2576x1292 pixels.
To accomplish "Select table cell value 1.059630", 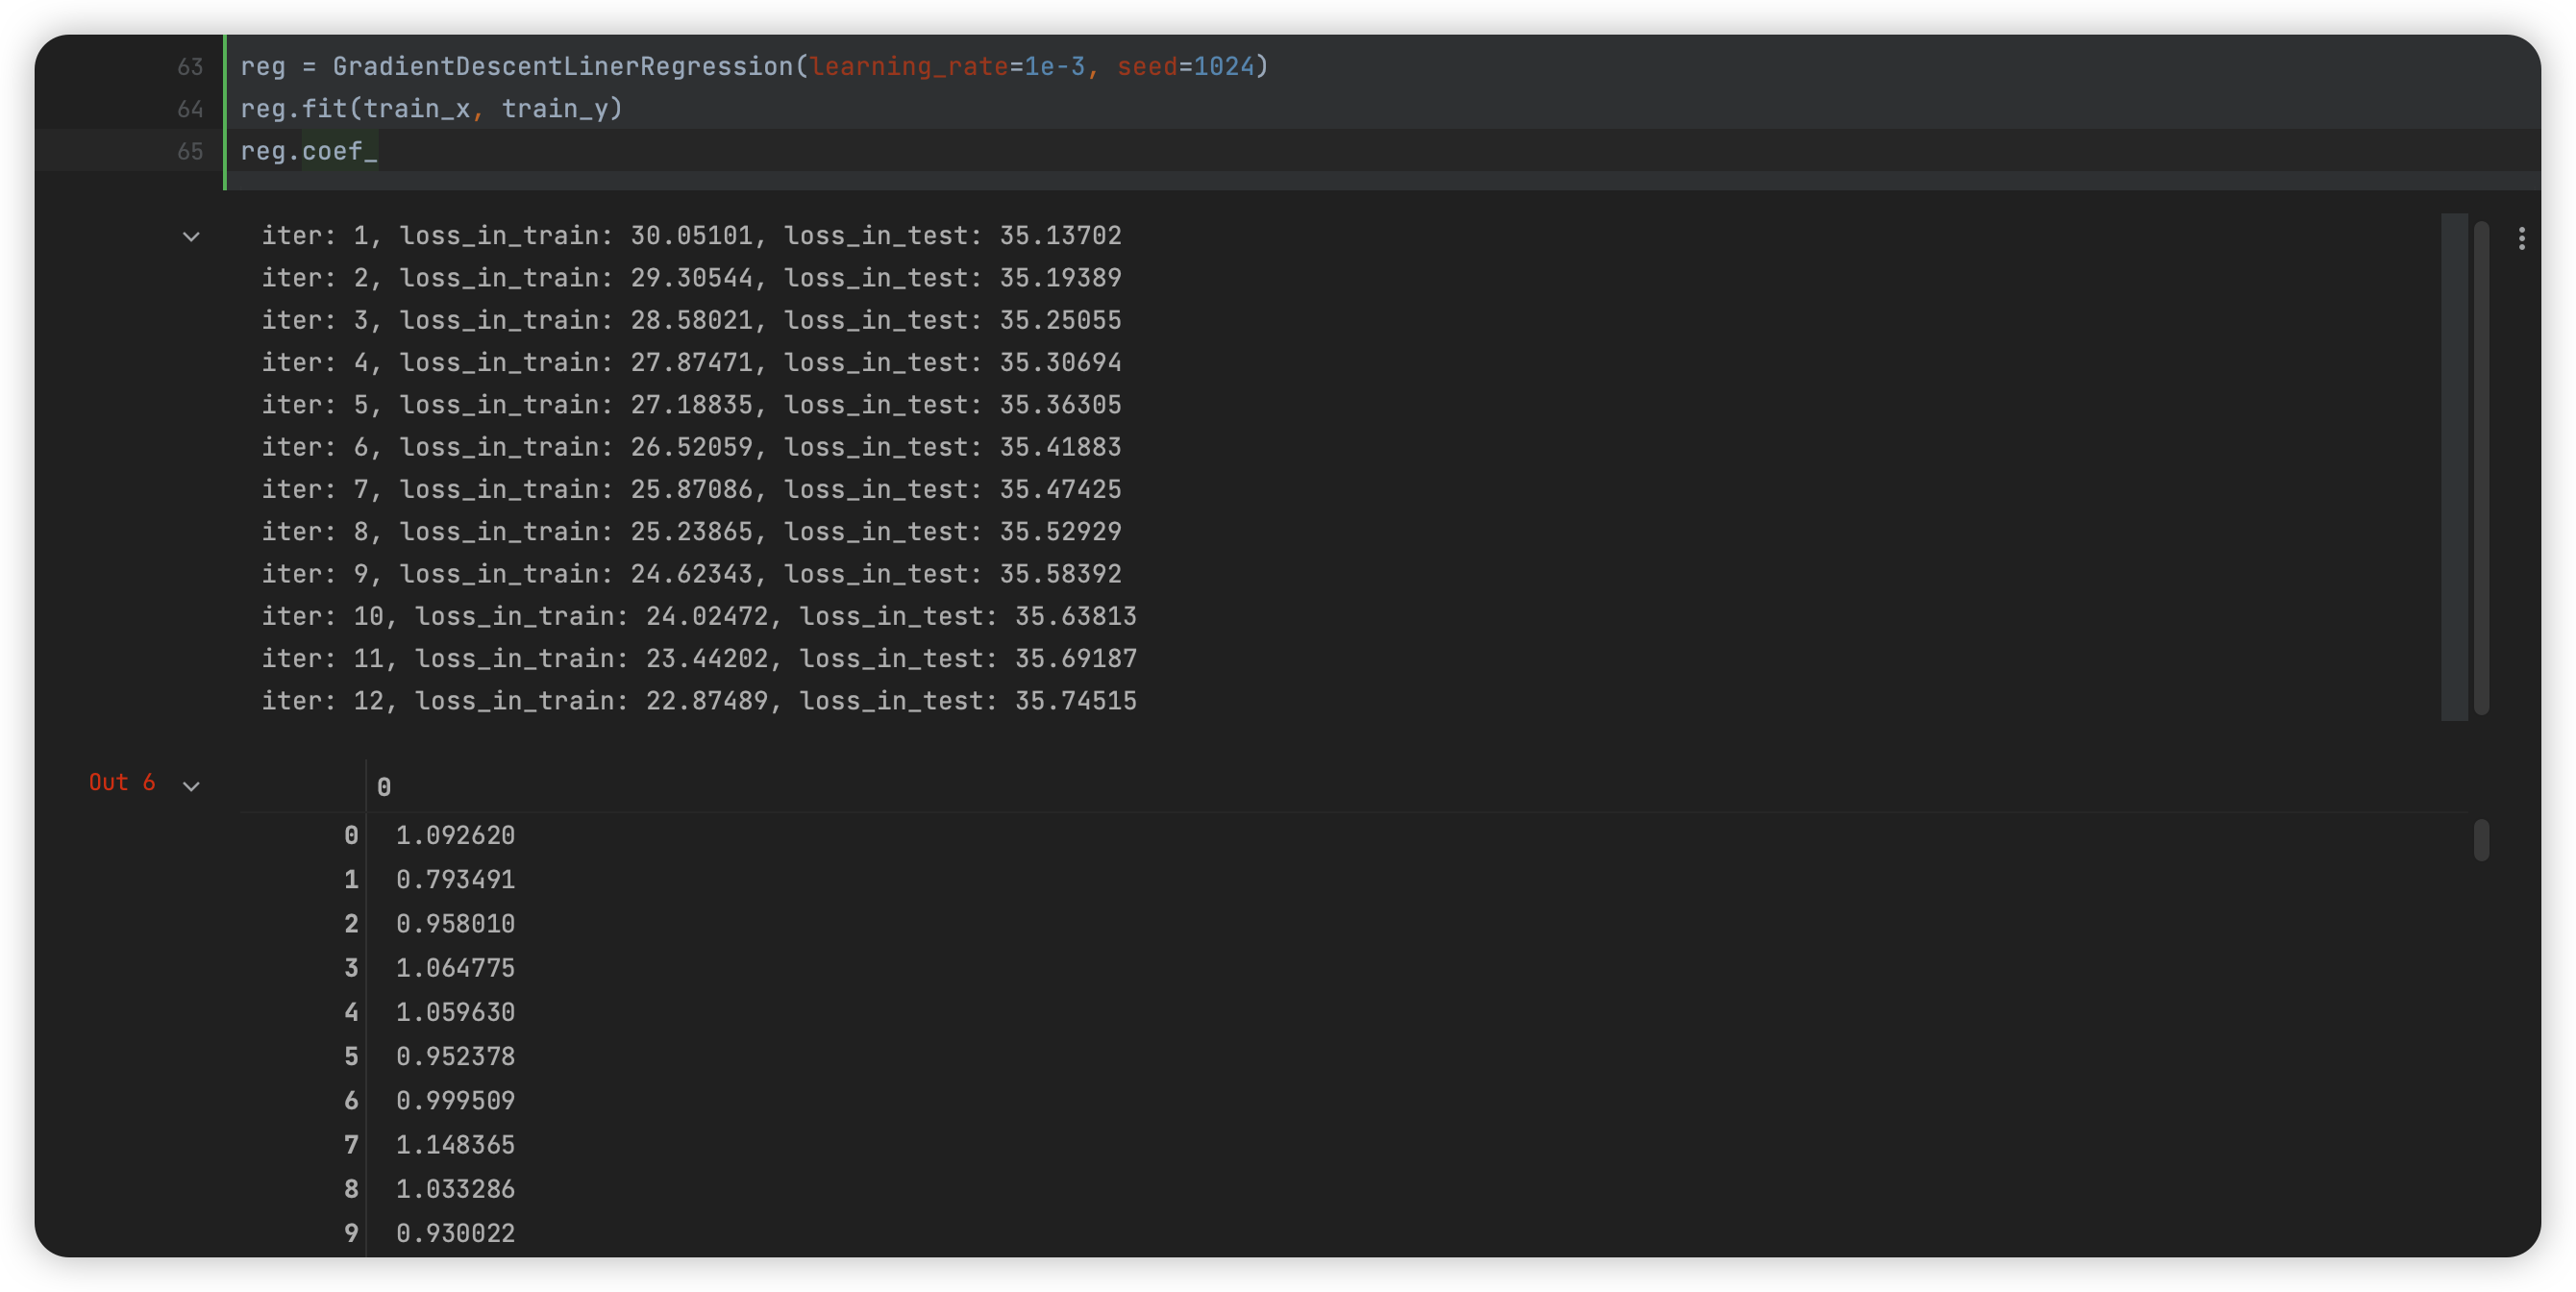I will [x=455, y=1012].
